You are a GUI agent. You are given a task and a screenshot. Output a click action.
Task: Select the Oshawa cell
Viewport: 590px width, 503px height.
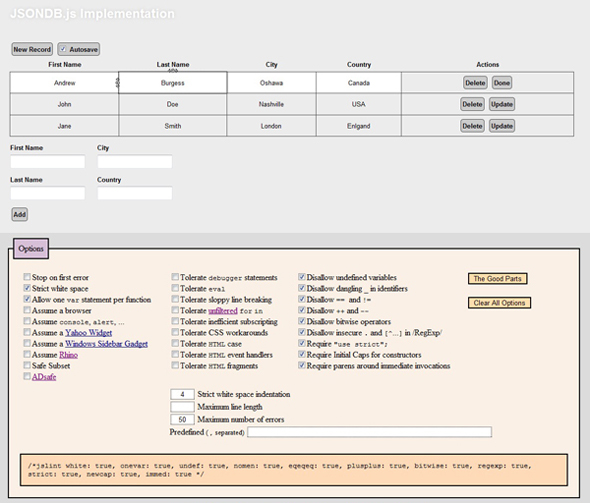(x=271, y=83)
